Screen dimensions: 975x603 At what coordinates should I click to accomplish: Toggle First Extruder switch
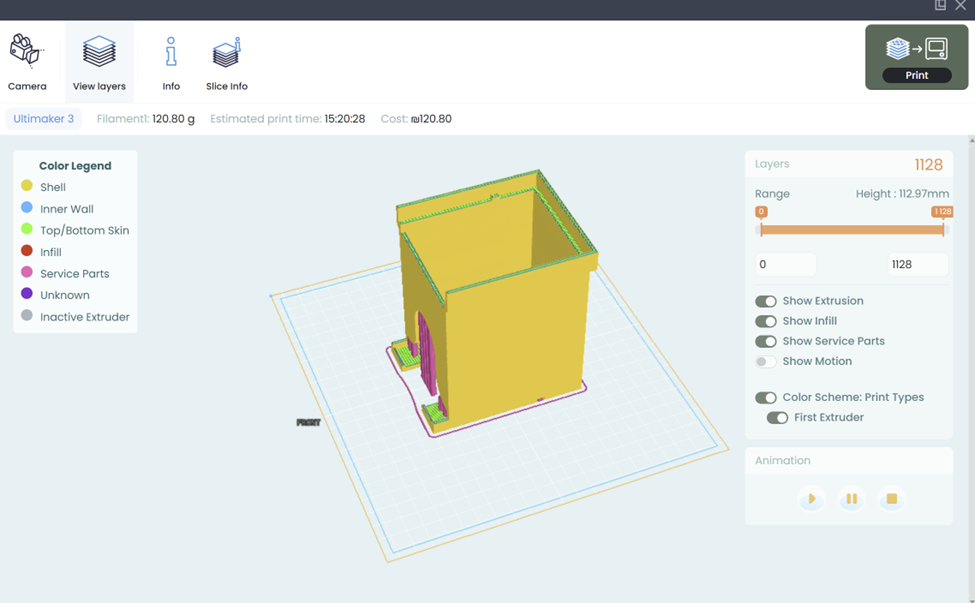coord(777,418)
